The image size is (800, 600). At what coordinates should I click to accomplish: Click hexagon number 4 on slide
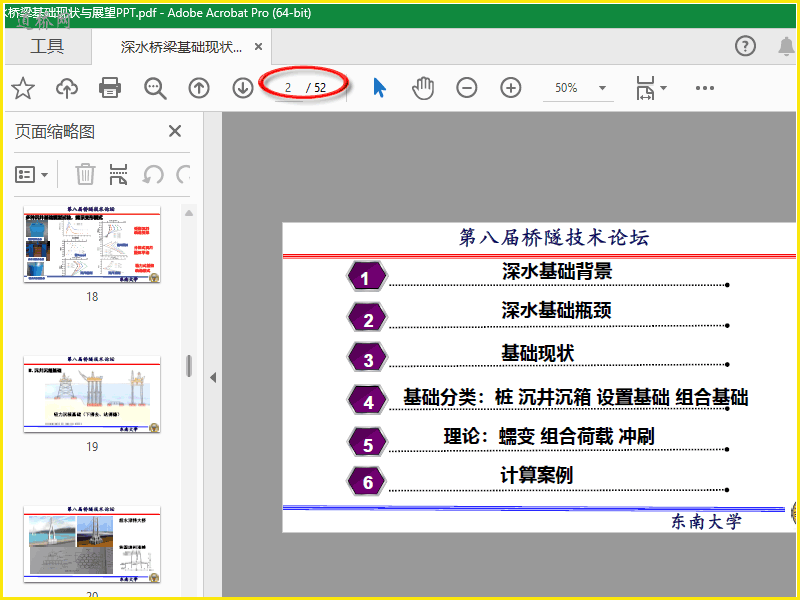tap(366, 401)
